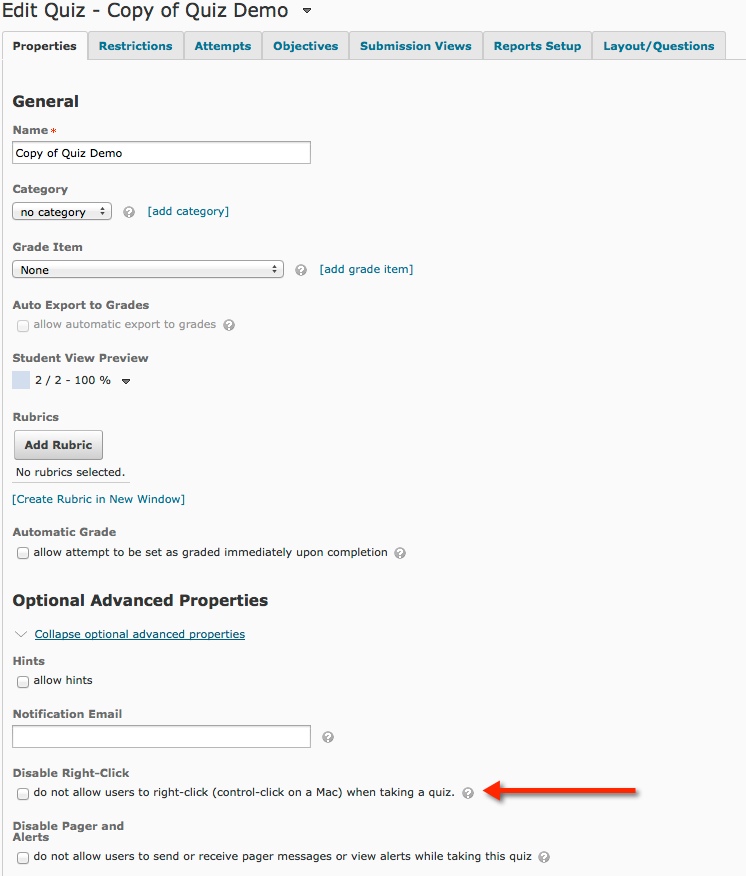This screenshot has height=876, width=746.
Task: Click help icon beside Grade Item dropdown
Action: (301, 270)
